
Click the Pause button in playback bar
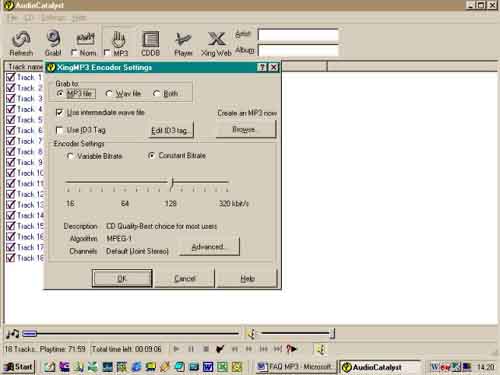191,349
